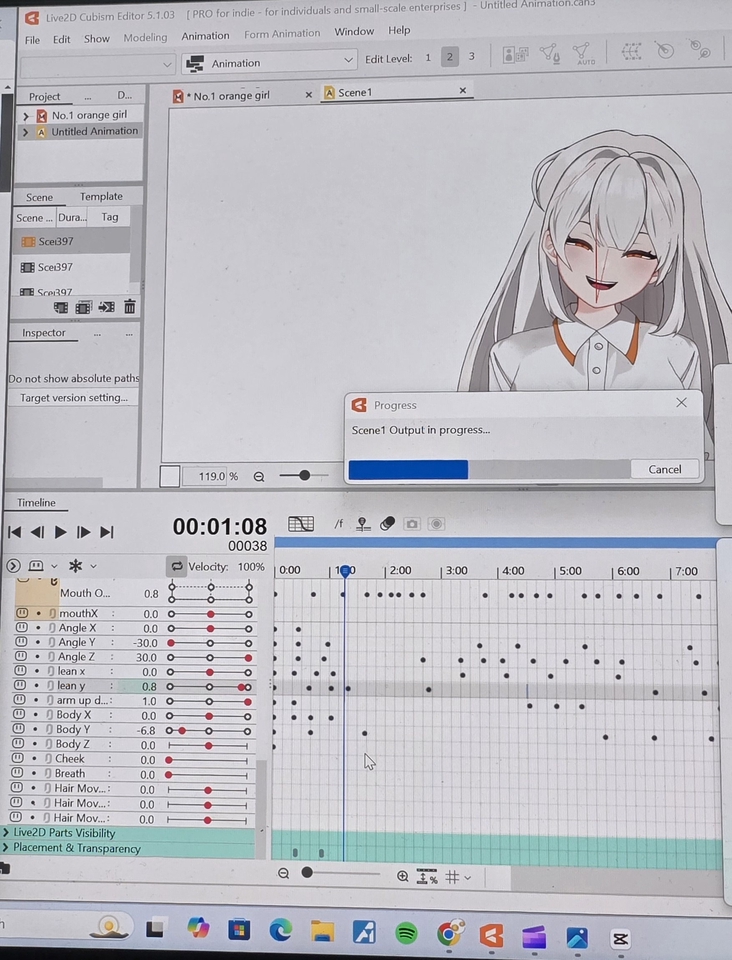732x960 pixels.
Task: Expand the Live2D Parts Visibility group
Action: coord(7,833)
